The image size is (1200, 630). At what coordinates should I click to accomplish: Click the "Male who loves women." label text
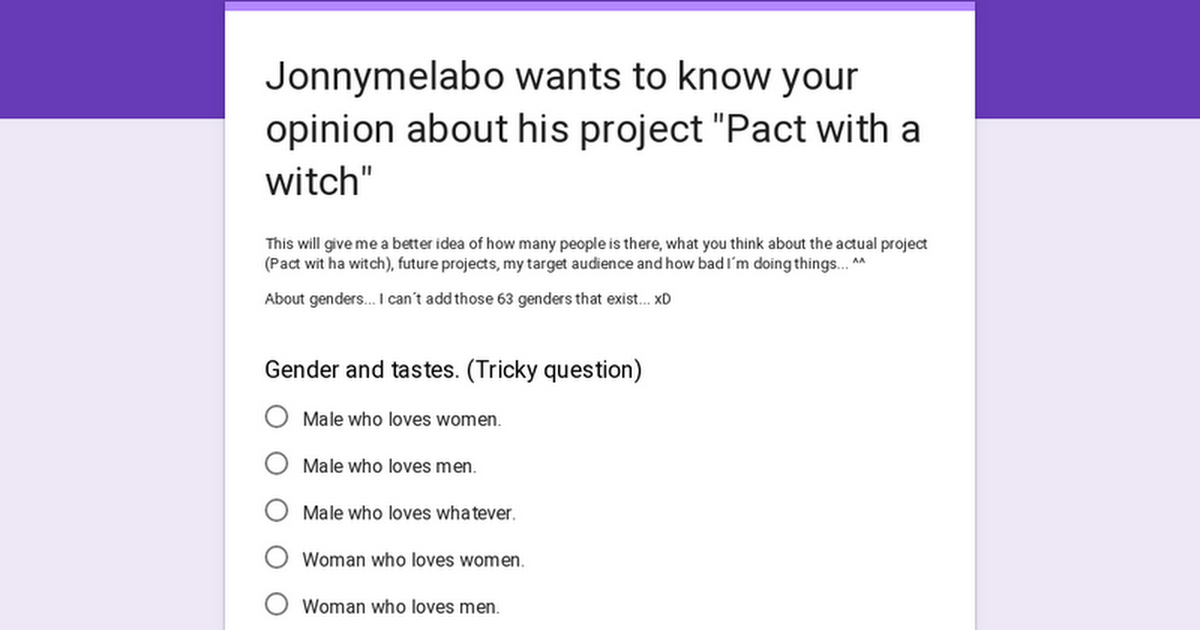pyautogui.click(x=402, y=419)
